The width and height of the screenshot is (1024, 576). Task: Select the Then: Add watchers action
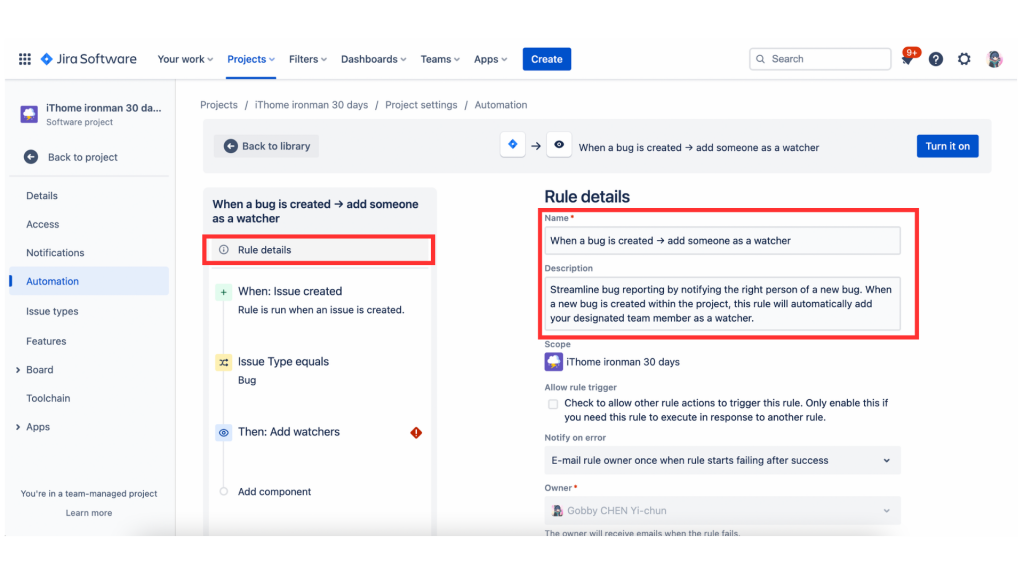coord(289,432)
